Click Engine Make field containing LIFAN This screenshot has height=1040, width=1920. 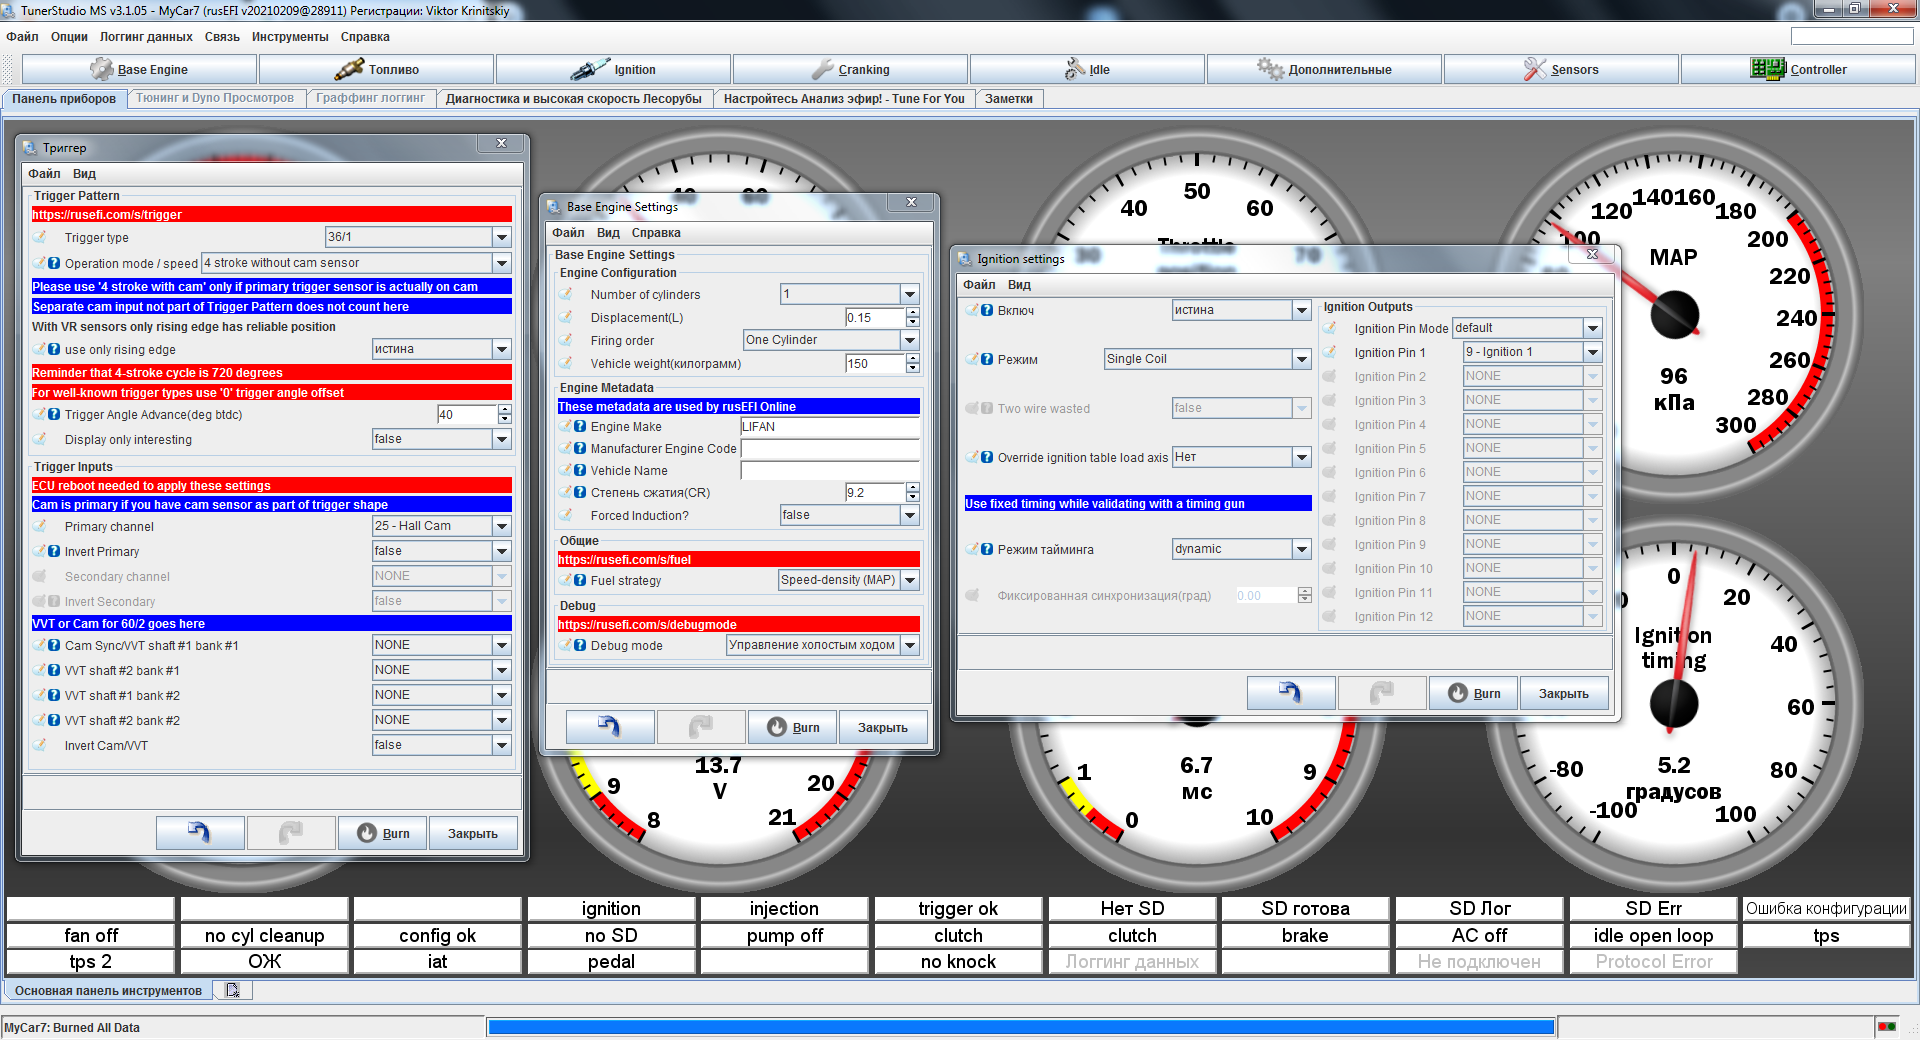click(830, 426)
